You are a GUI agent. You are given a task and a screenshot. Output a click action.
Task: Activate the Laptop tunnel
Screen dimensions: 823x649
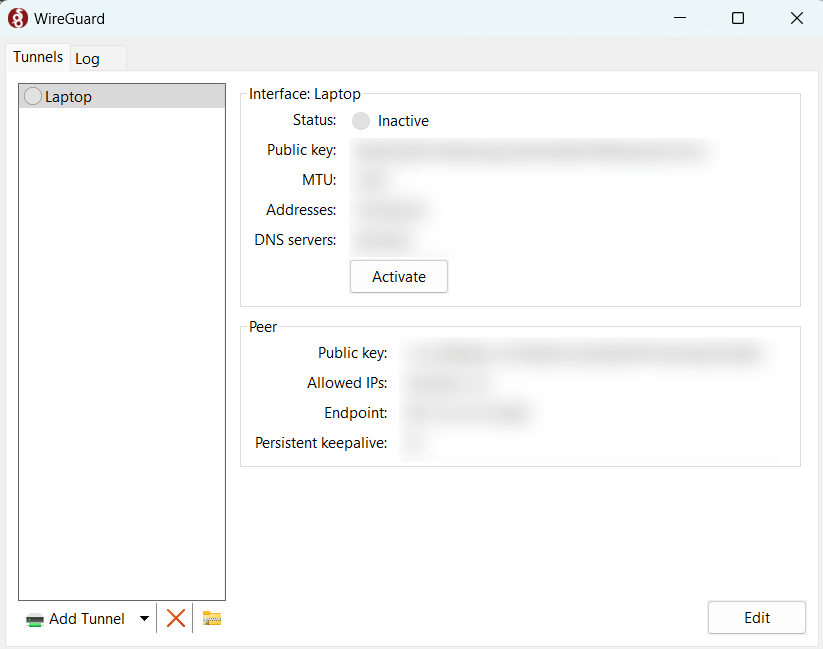click(399, 277)
